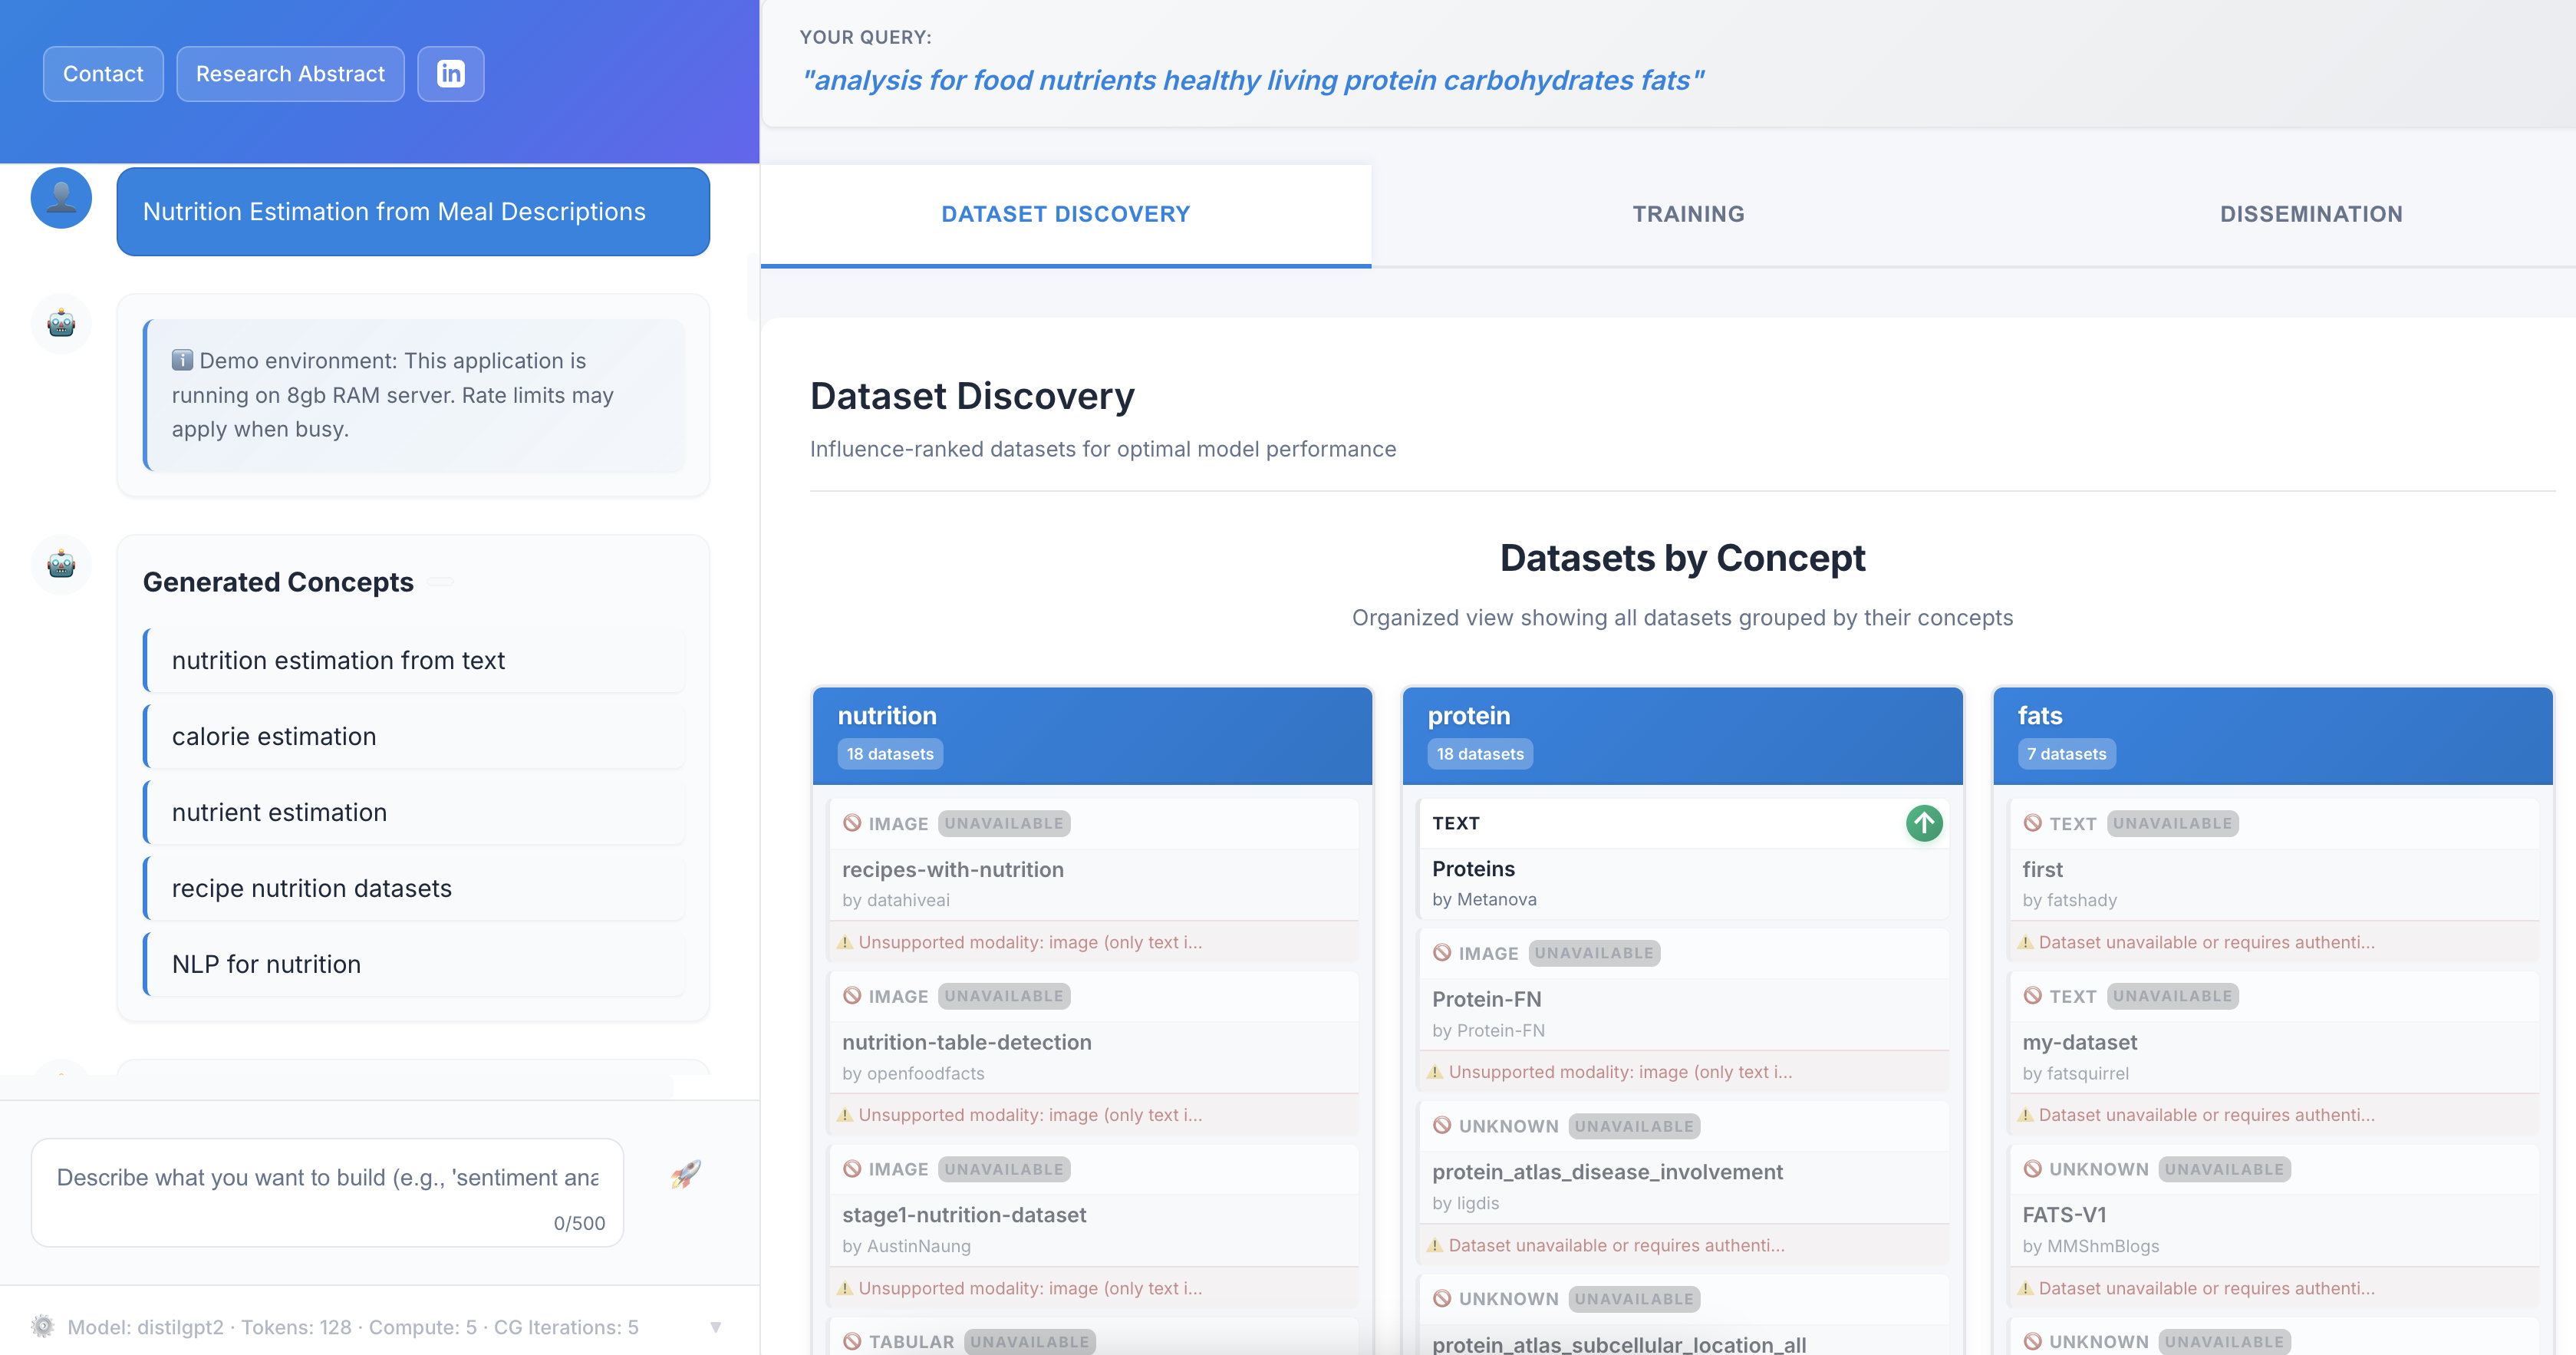This screenshot has height=1355, width=2576.
Task: Switch to the Dataset Discovery tab
Action: point(1065,214)
